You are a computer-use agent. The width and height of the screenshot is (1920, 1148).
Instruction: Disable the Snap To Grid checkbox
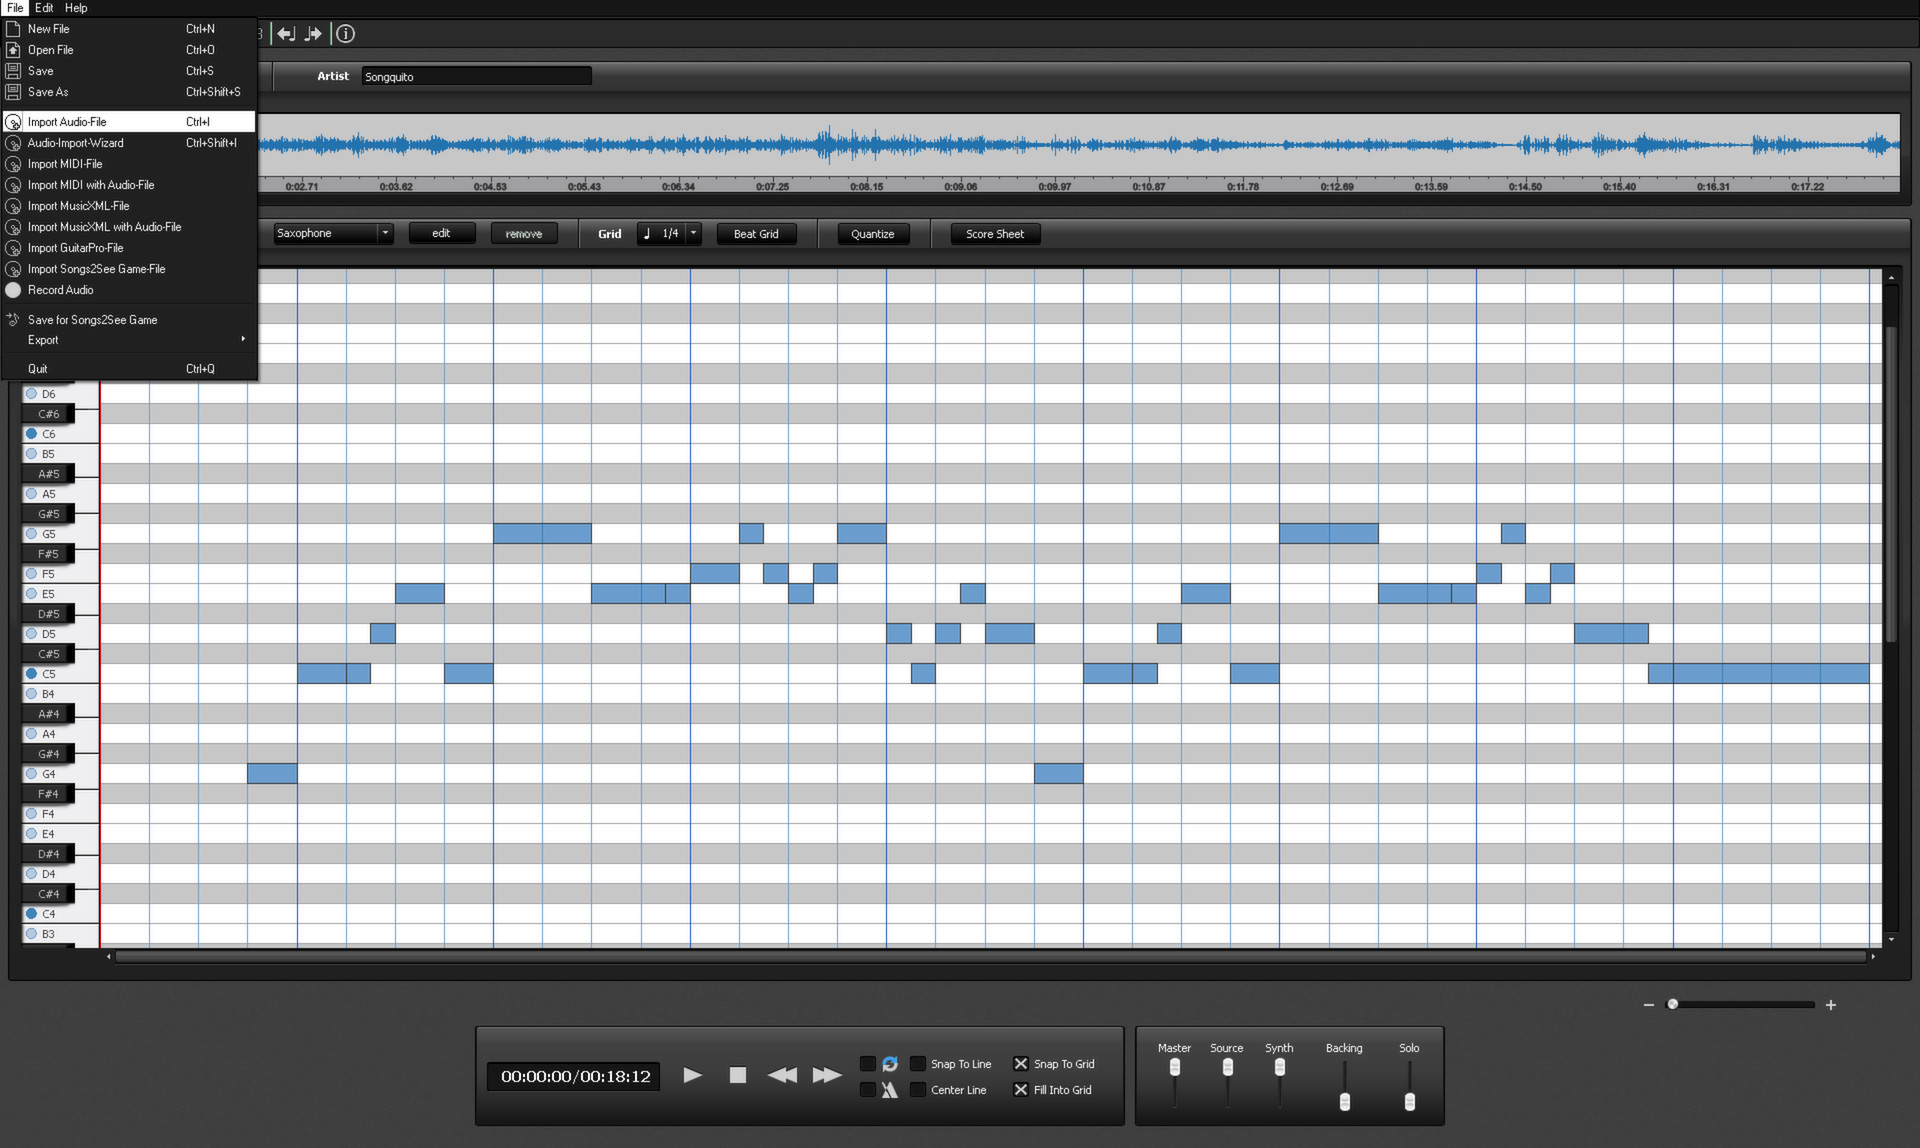pos(1021,1063)
